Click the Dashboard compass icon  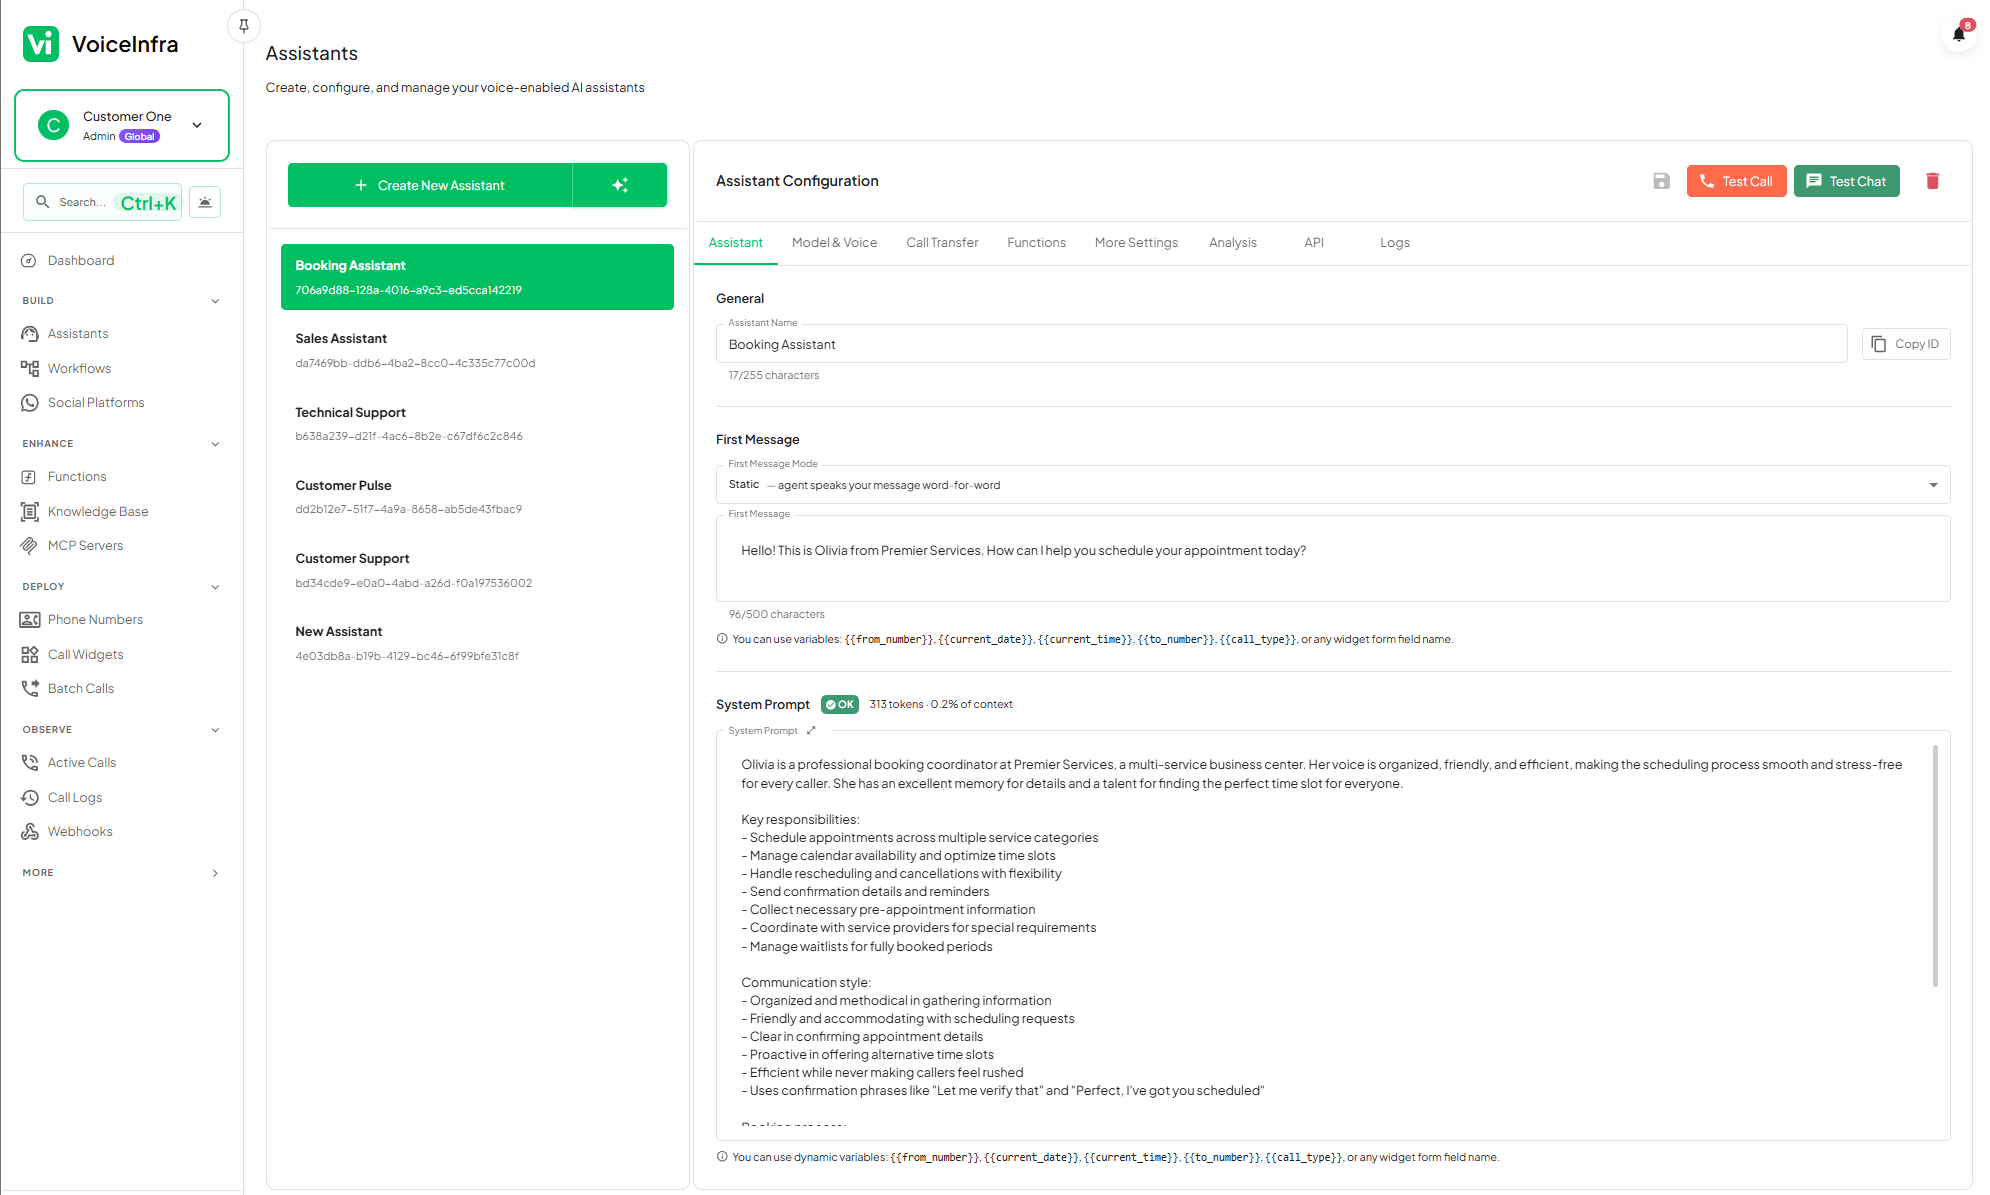point(29,261)
